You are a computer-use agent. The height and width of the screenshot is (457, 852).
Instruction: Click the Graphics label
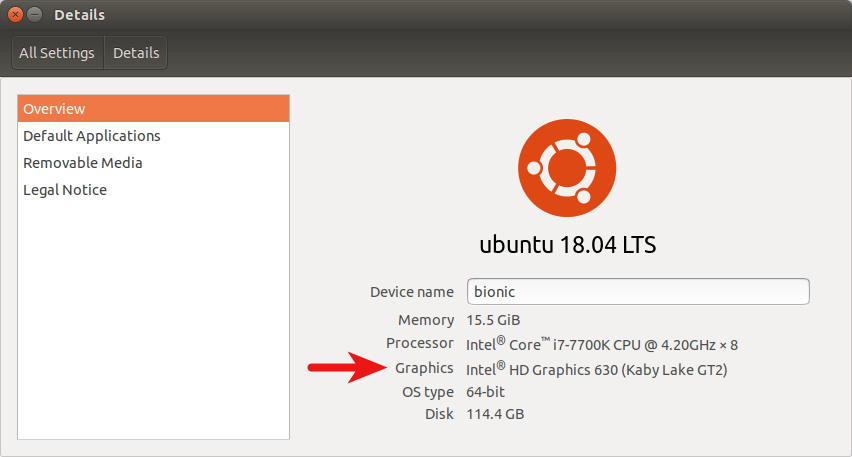424,368
